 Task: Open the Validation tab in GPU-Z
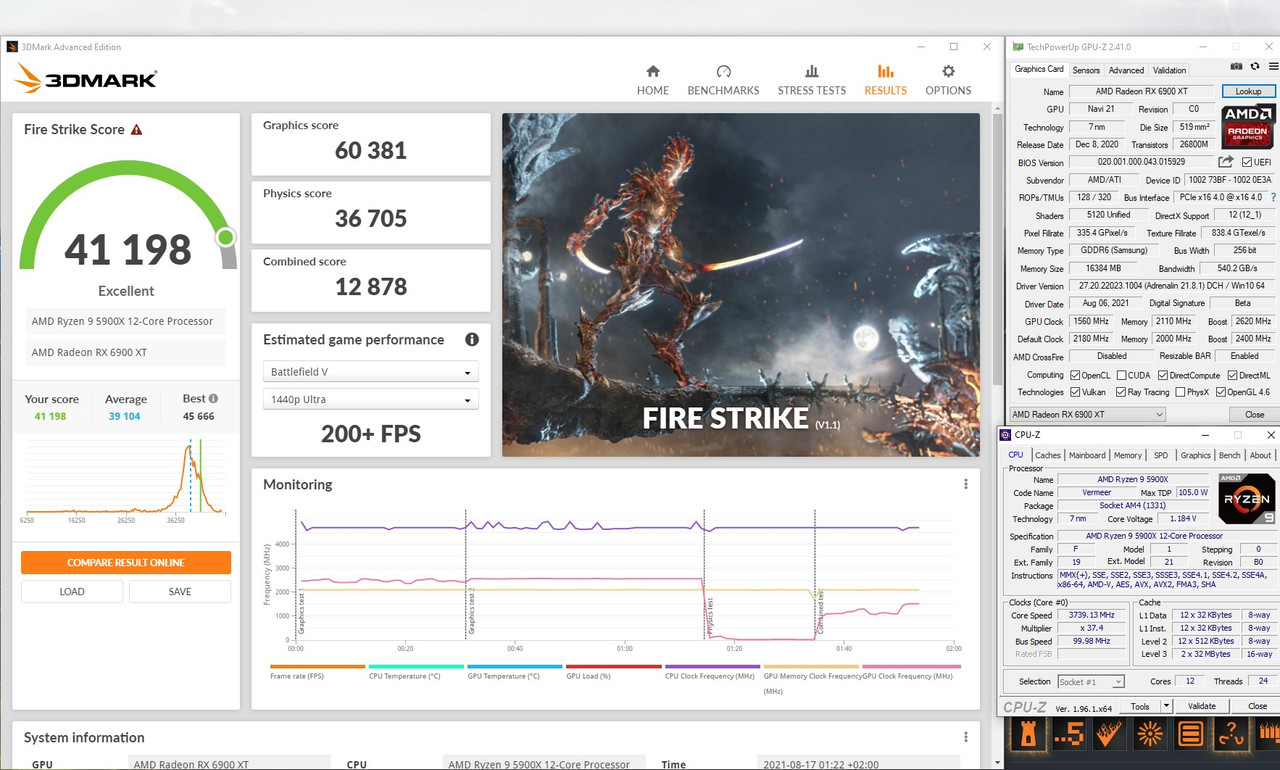1169,70
